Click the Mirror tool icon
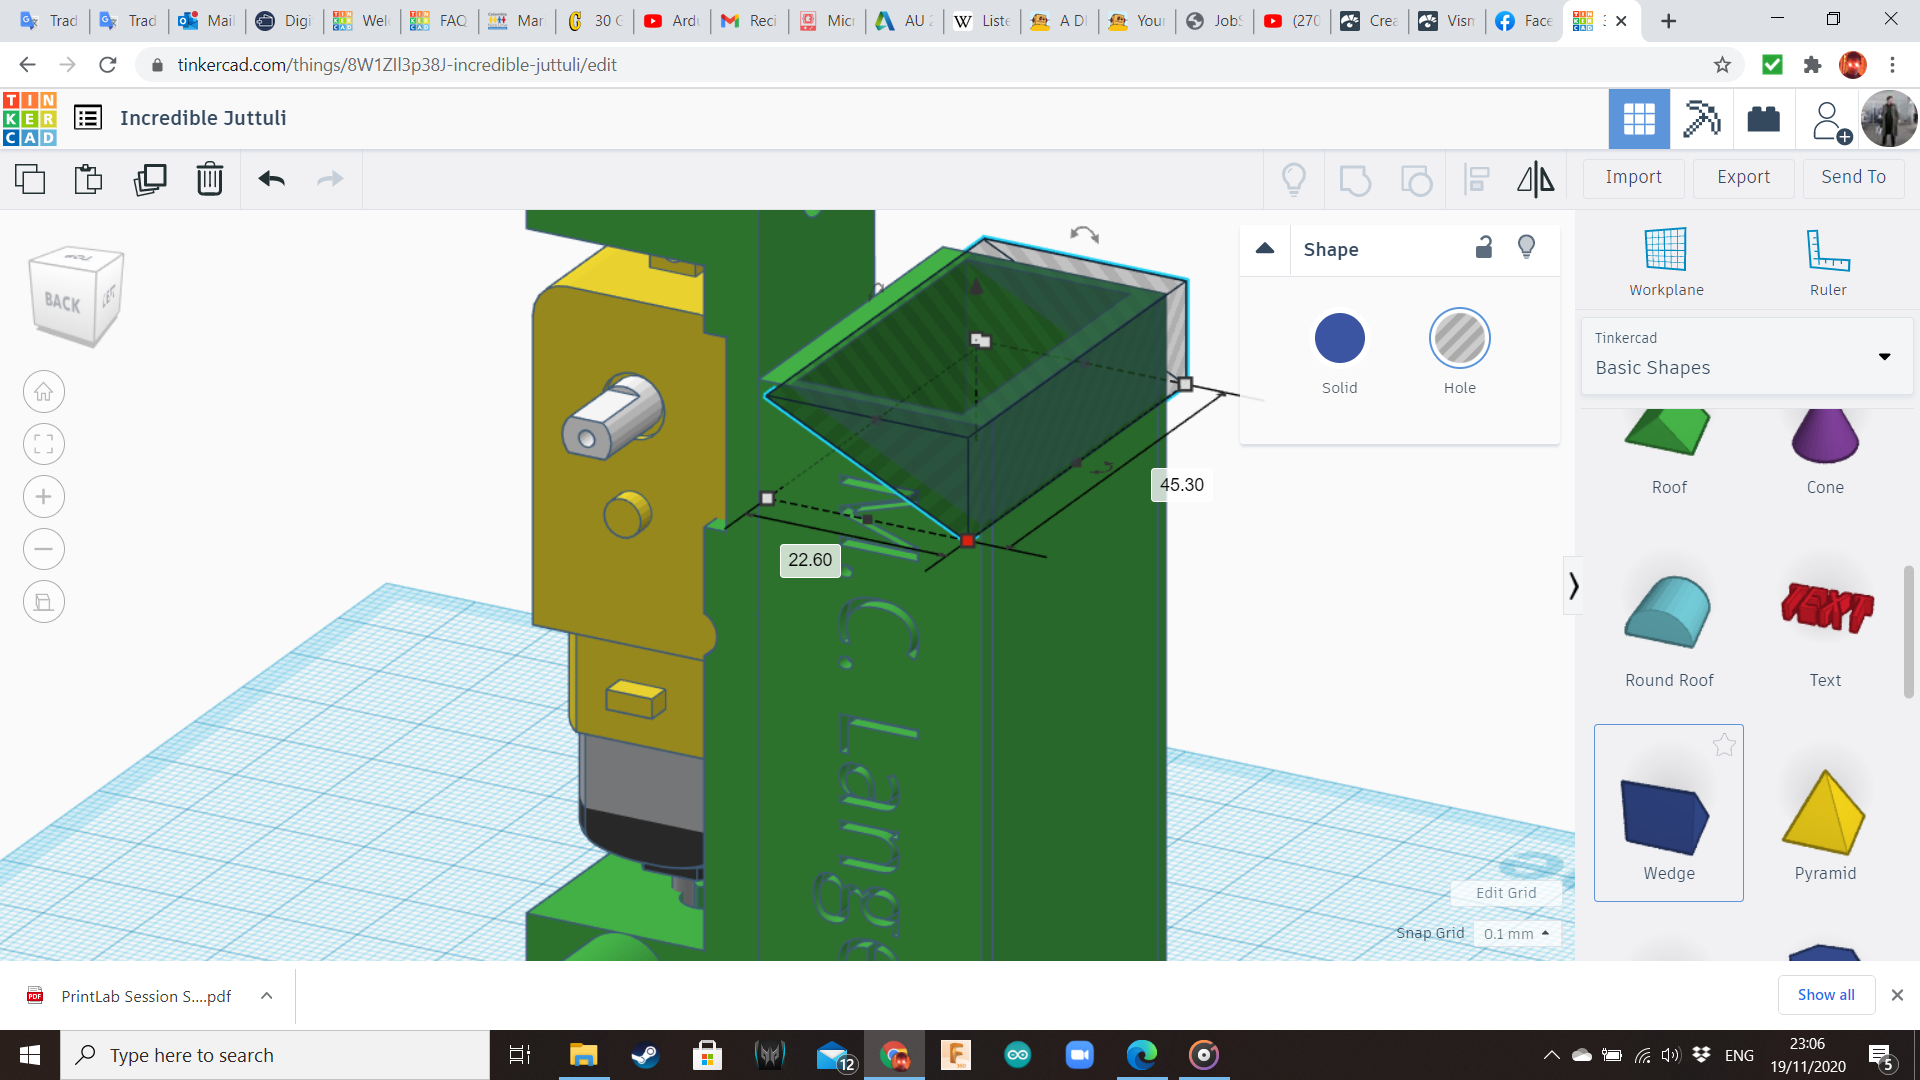 click(1535, 179)
